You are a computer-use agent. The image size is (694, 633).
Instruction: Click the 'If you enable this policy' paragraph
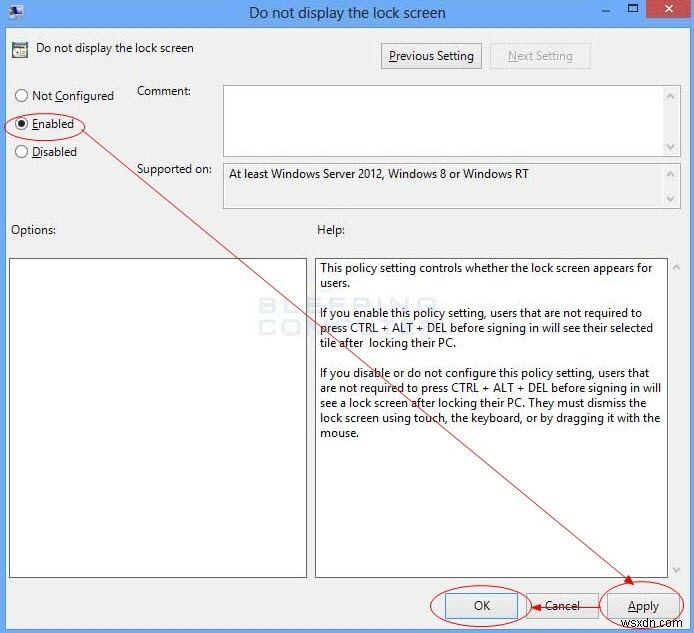(486, 328)
